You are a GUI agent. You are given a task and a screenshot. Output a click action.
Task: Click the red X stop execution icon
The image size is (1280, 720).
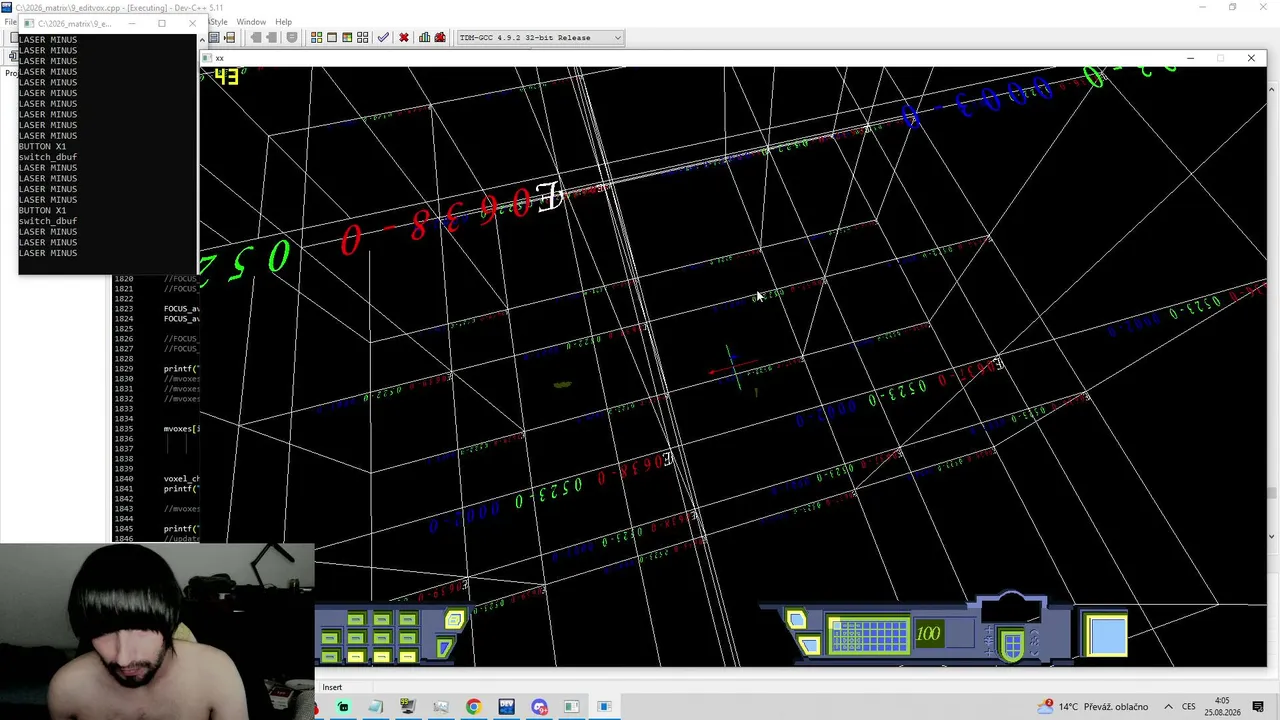tap(404, 37)
